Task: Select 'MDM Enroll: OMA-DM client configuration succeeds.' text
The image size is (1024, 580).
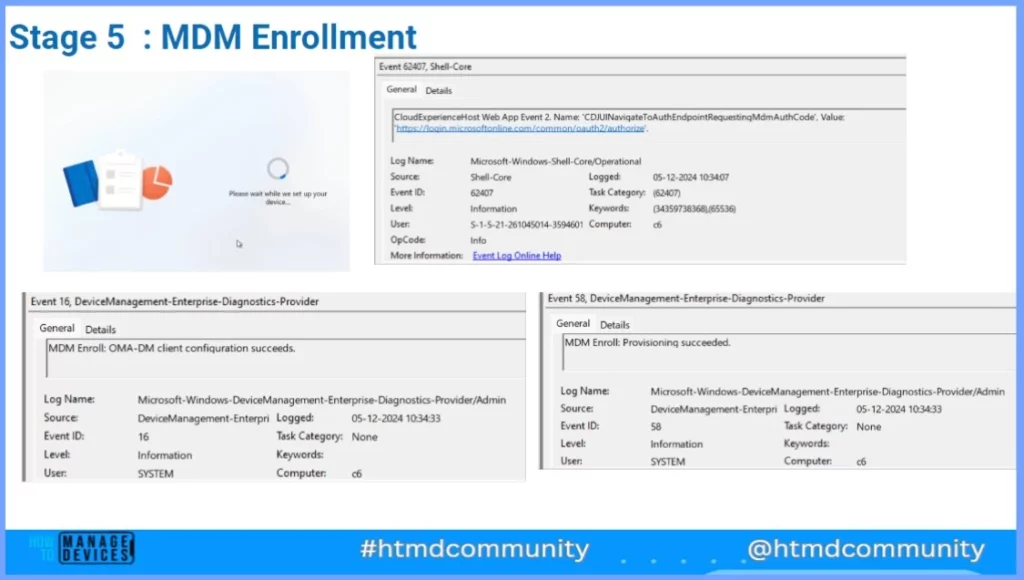Action: [x=172, y=348]
